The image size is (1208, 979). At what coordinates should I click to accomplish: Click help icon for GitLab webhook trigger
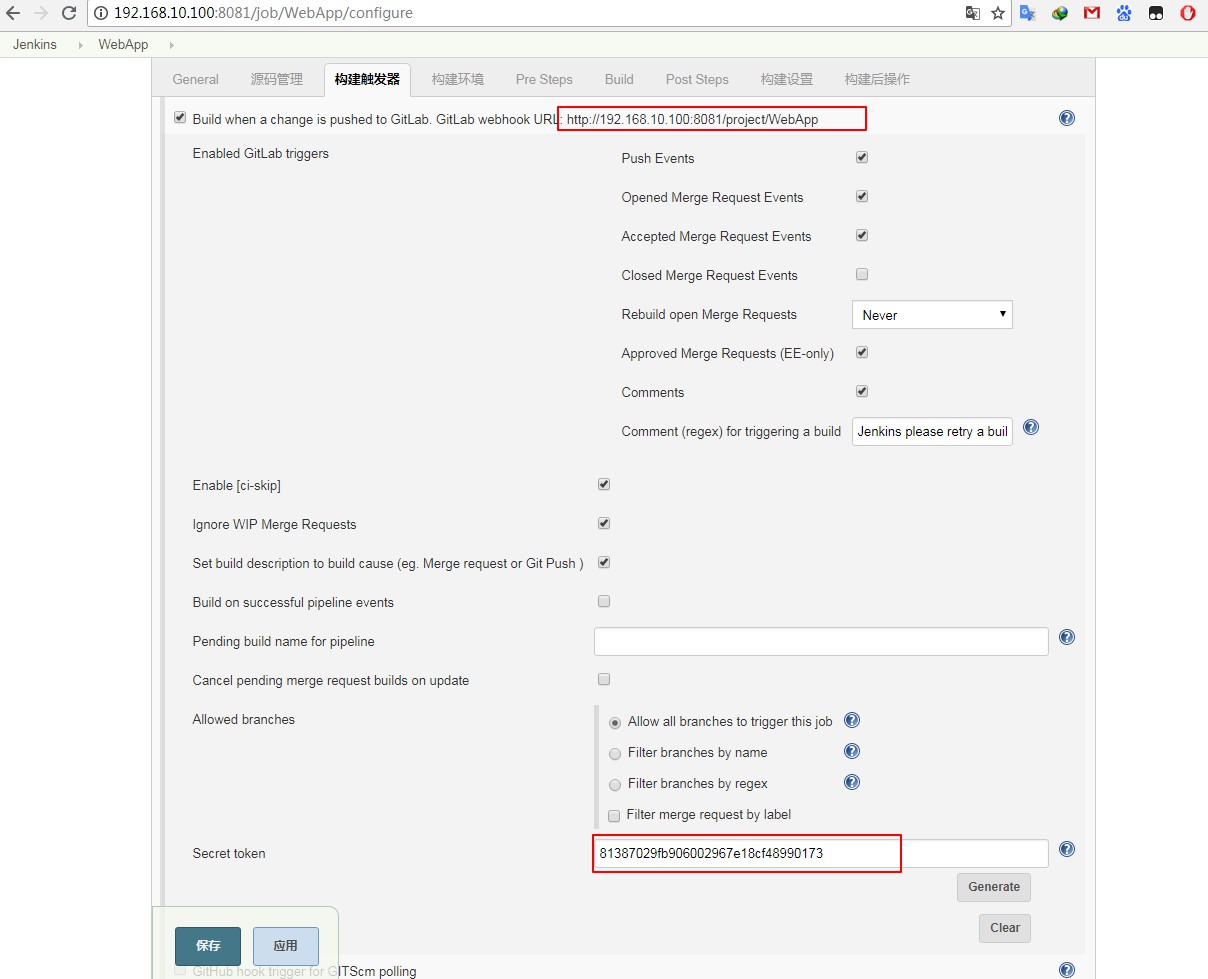click(x=1067, y=118)
